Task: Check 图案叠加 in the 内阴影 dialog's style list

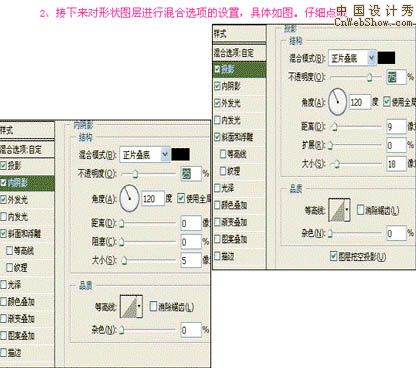Action: pos(4,336)
